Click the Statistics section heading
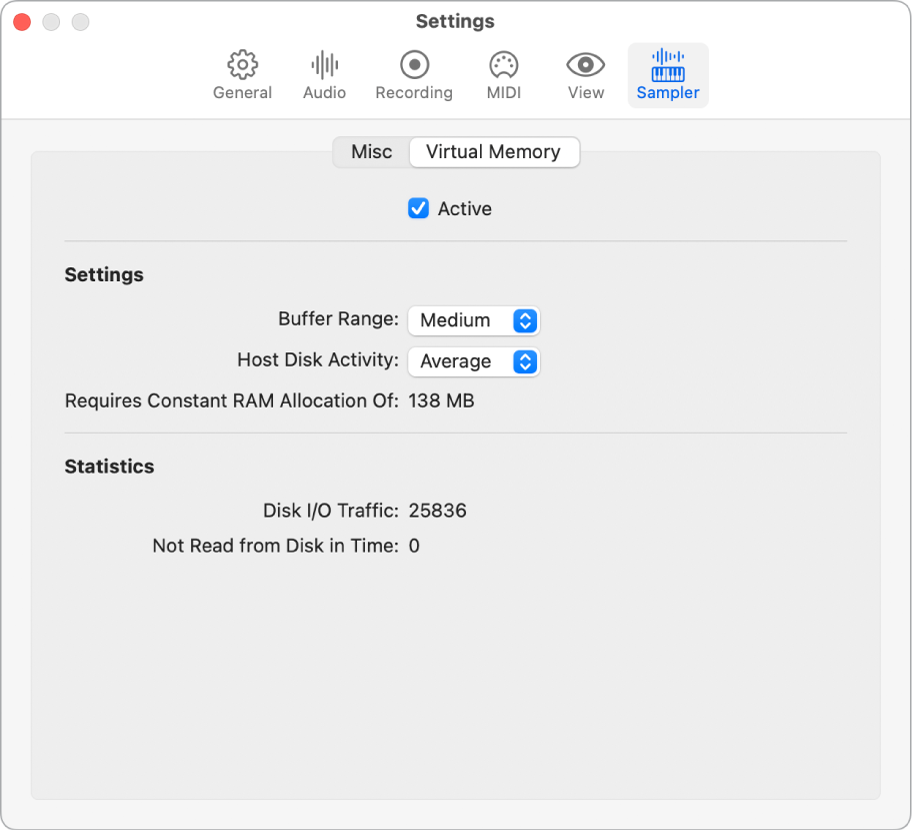The height and width of the screenshot is (830, 912). [x=109, y=466]
